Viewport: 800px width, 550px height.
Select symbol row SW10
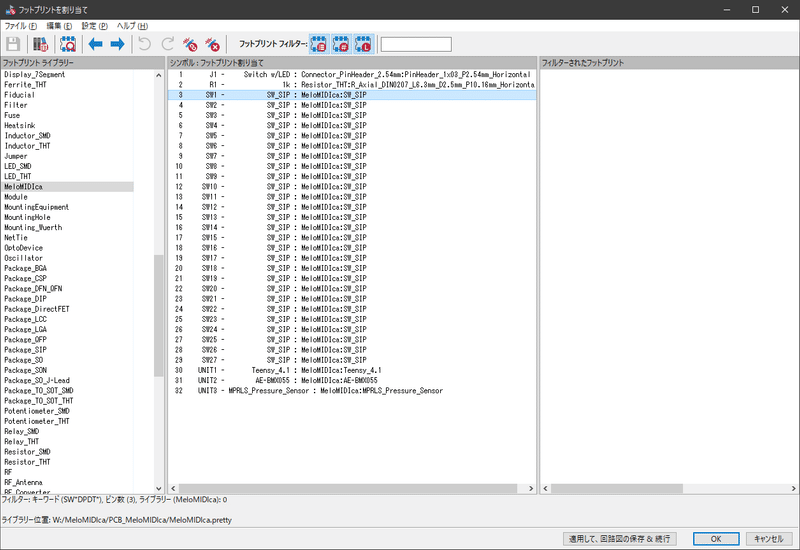(x=352, y=187)
